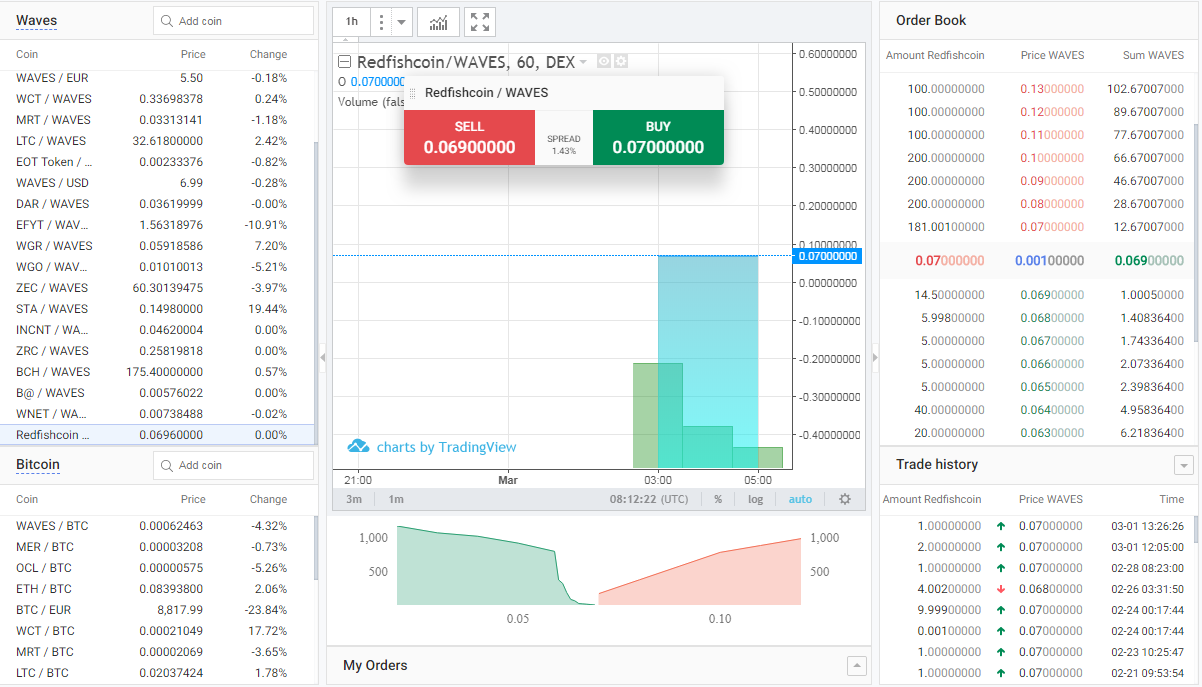Open chart series format settings gear
The width and height of the screenshot is (1202, 687).
click(x=621, y=62)
